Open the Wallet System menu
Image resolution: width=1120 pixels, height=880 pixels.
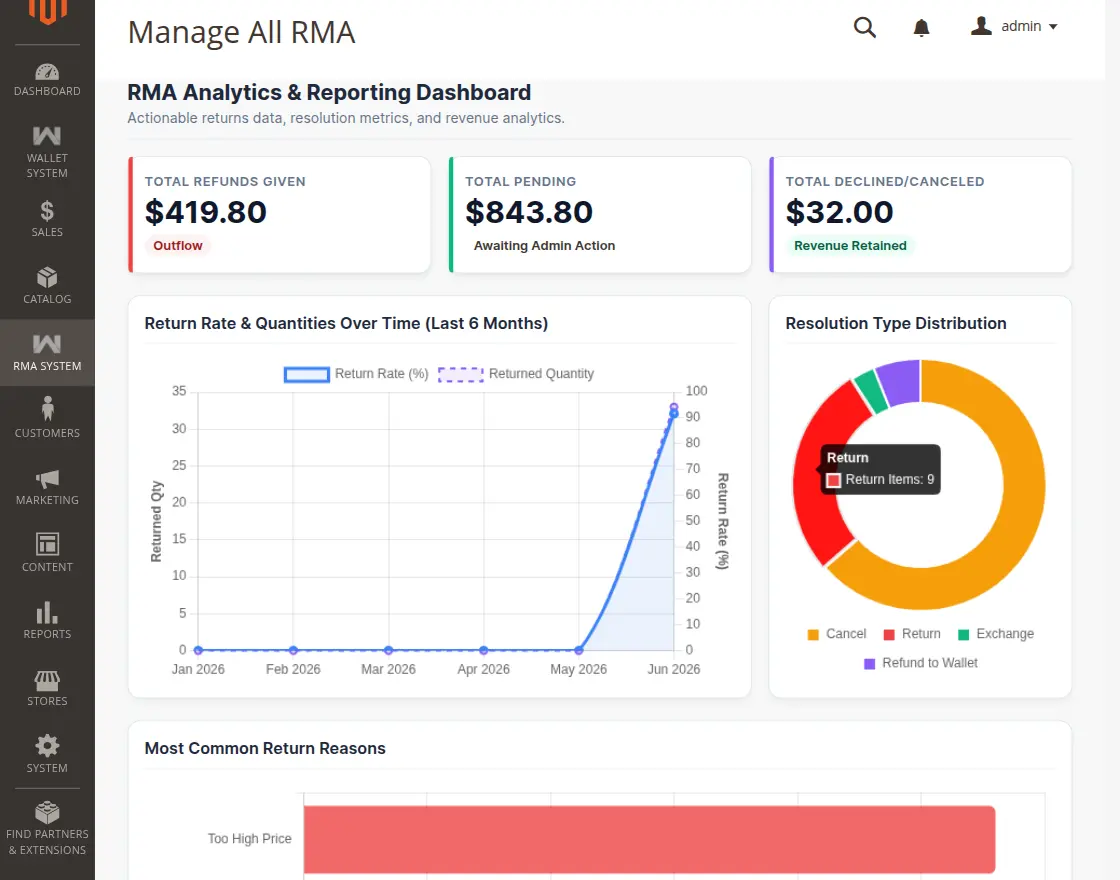click(47, 151)
